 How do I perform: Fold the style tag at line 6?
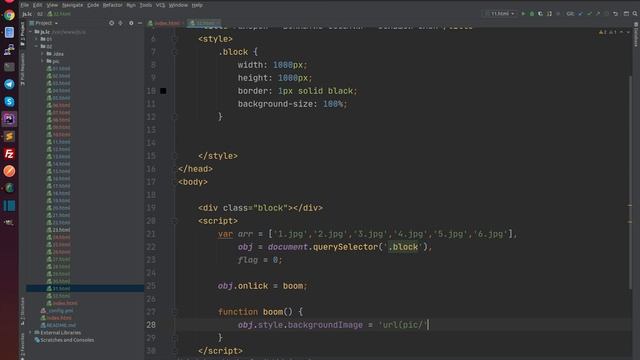point(174,39)
